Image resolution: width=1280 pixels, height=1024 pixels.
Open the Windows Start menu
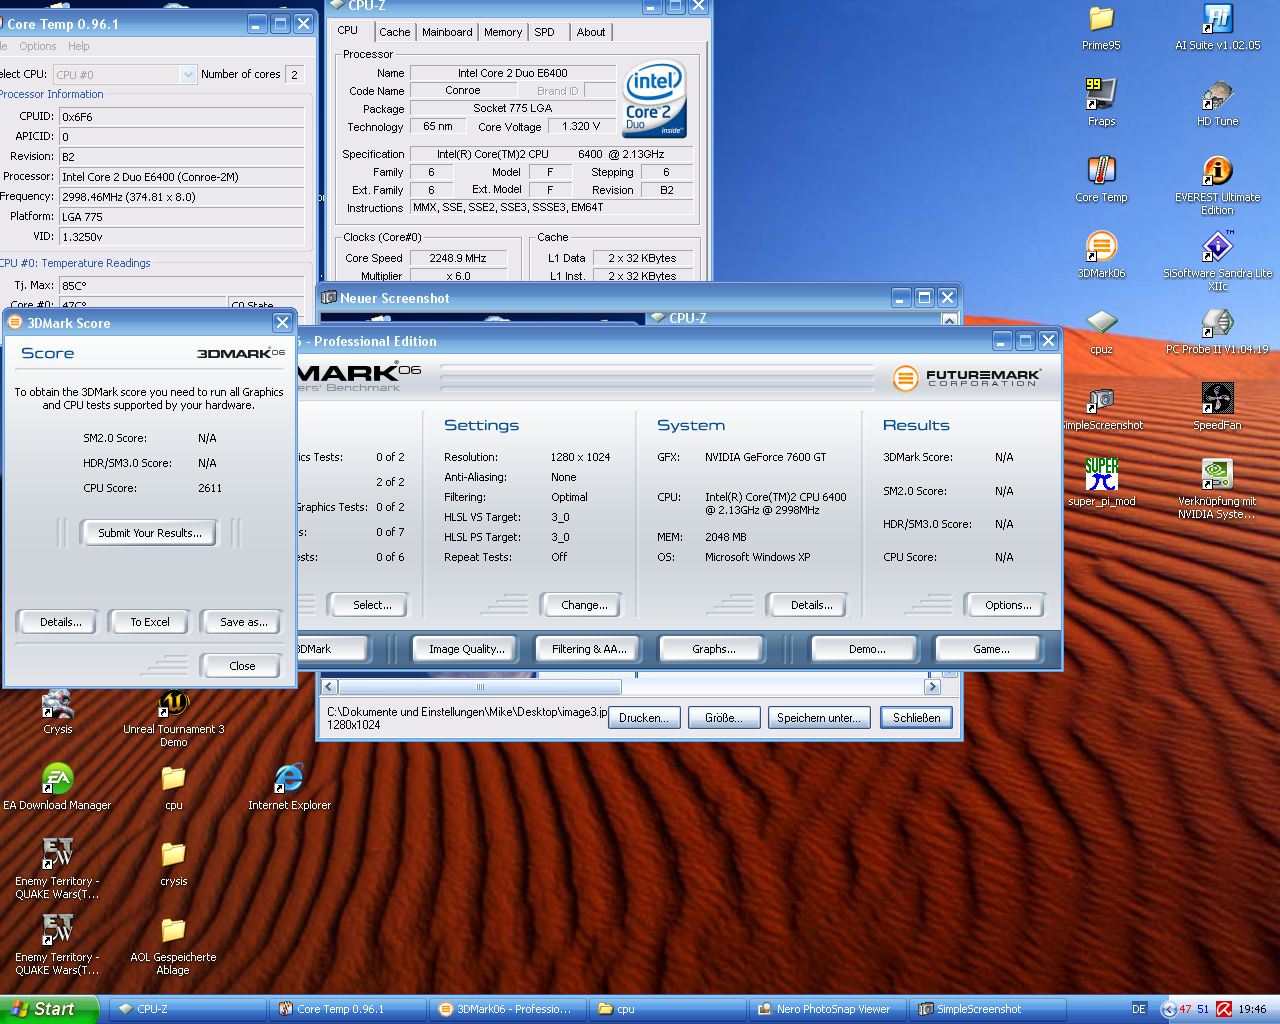49,1009
